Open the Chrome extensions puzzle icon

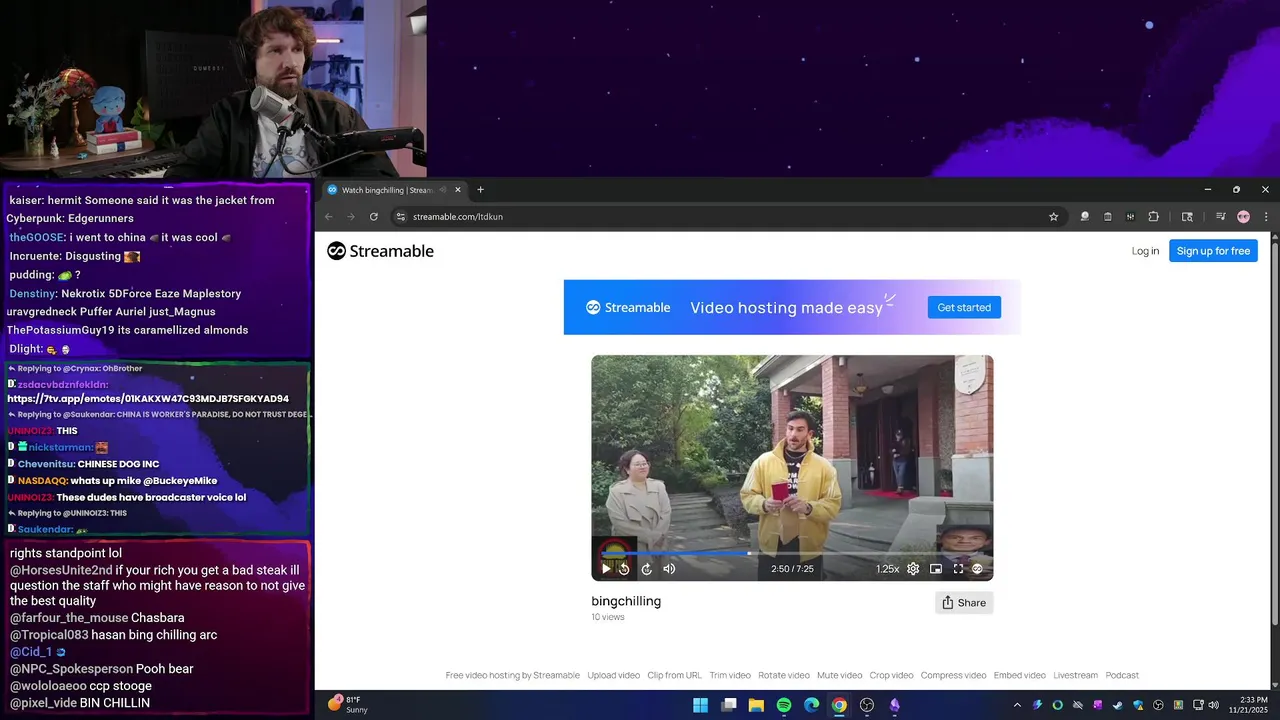[x=1153, y=216]
